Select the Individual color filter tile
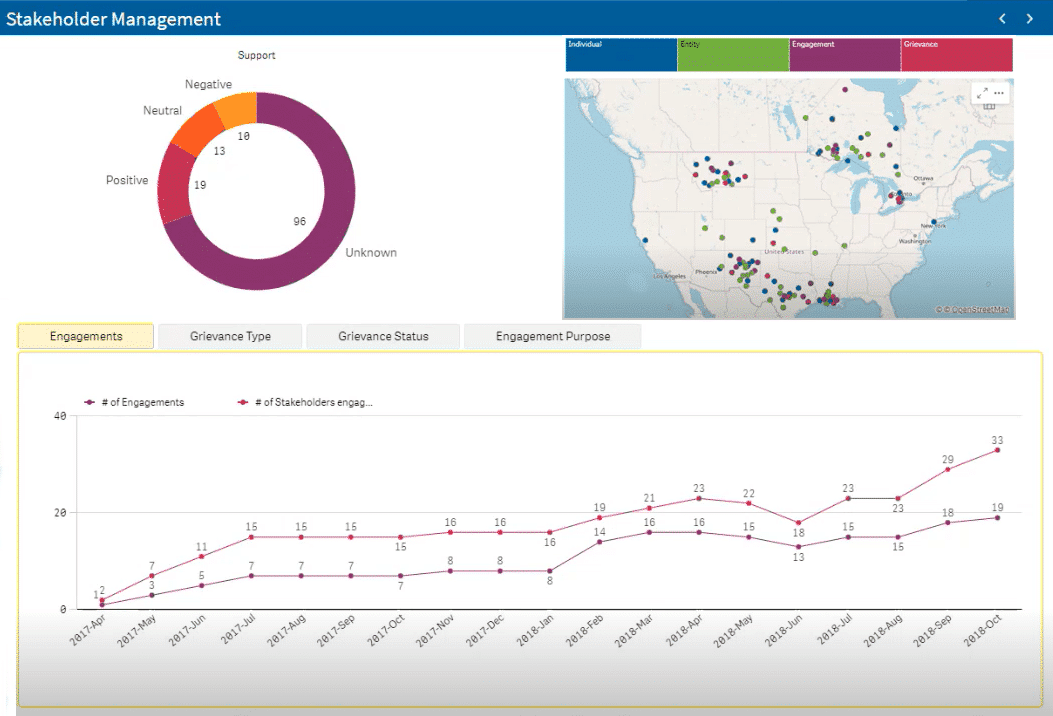 (x=621, y=55)
